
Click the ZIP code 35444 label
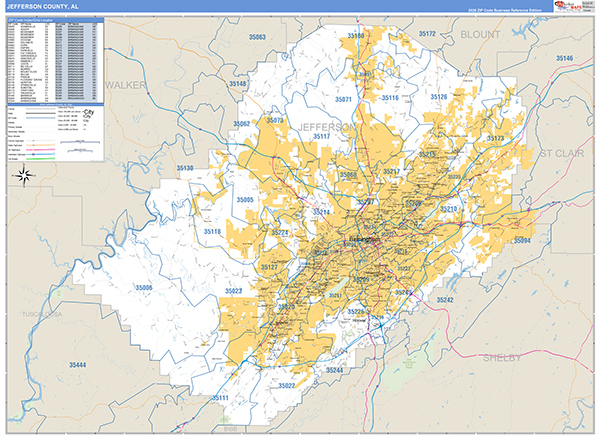point(77,365)
